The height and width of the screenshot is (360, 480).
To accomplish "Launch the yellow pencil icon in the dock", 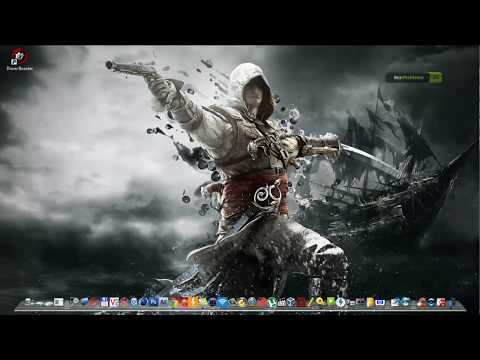I will 310,302.
